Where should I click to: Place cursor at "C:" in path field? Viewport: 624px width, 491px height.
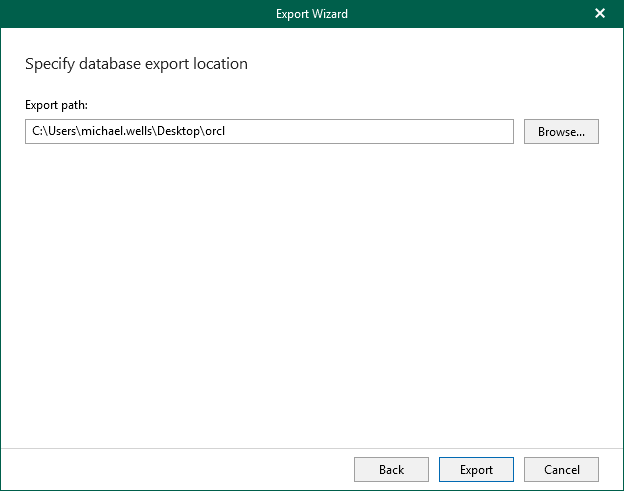pyautogui.click(x=37, y=131)
